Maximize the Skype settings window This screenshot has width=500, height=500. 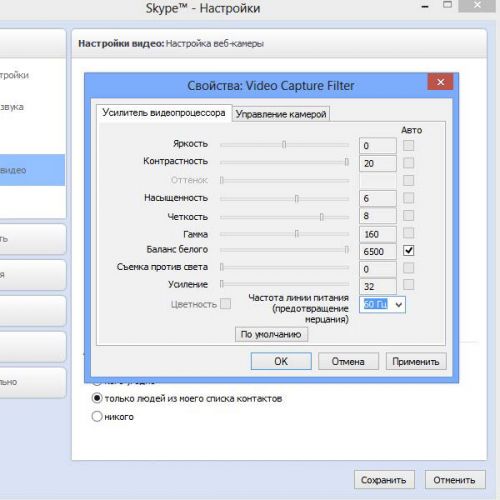[447, 5]
